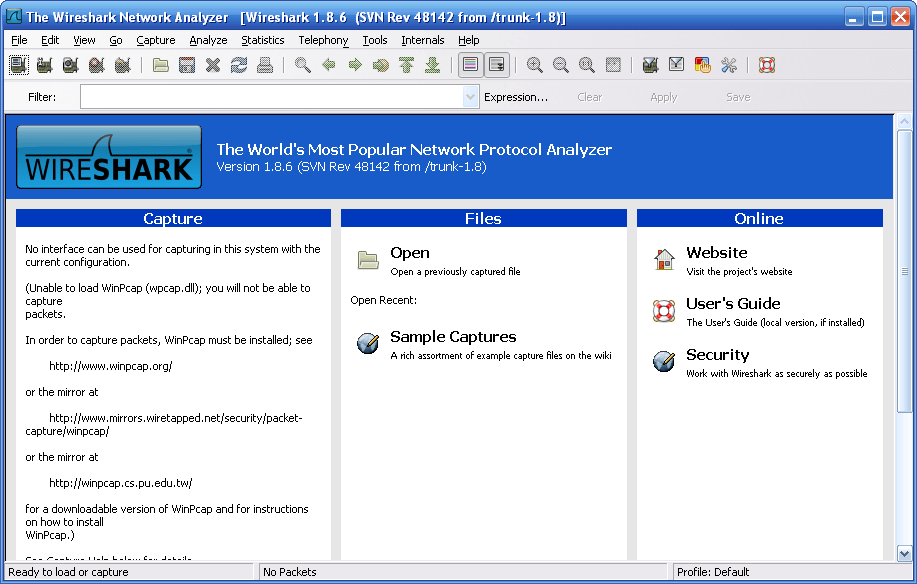
Task: Click the list capture interfaces toolbar icon
Action: tap(19, 65)
